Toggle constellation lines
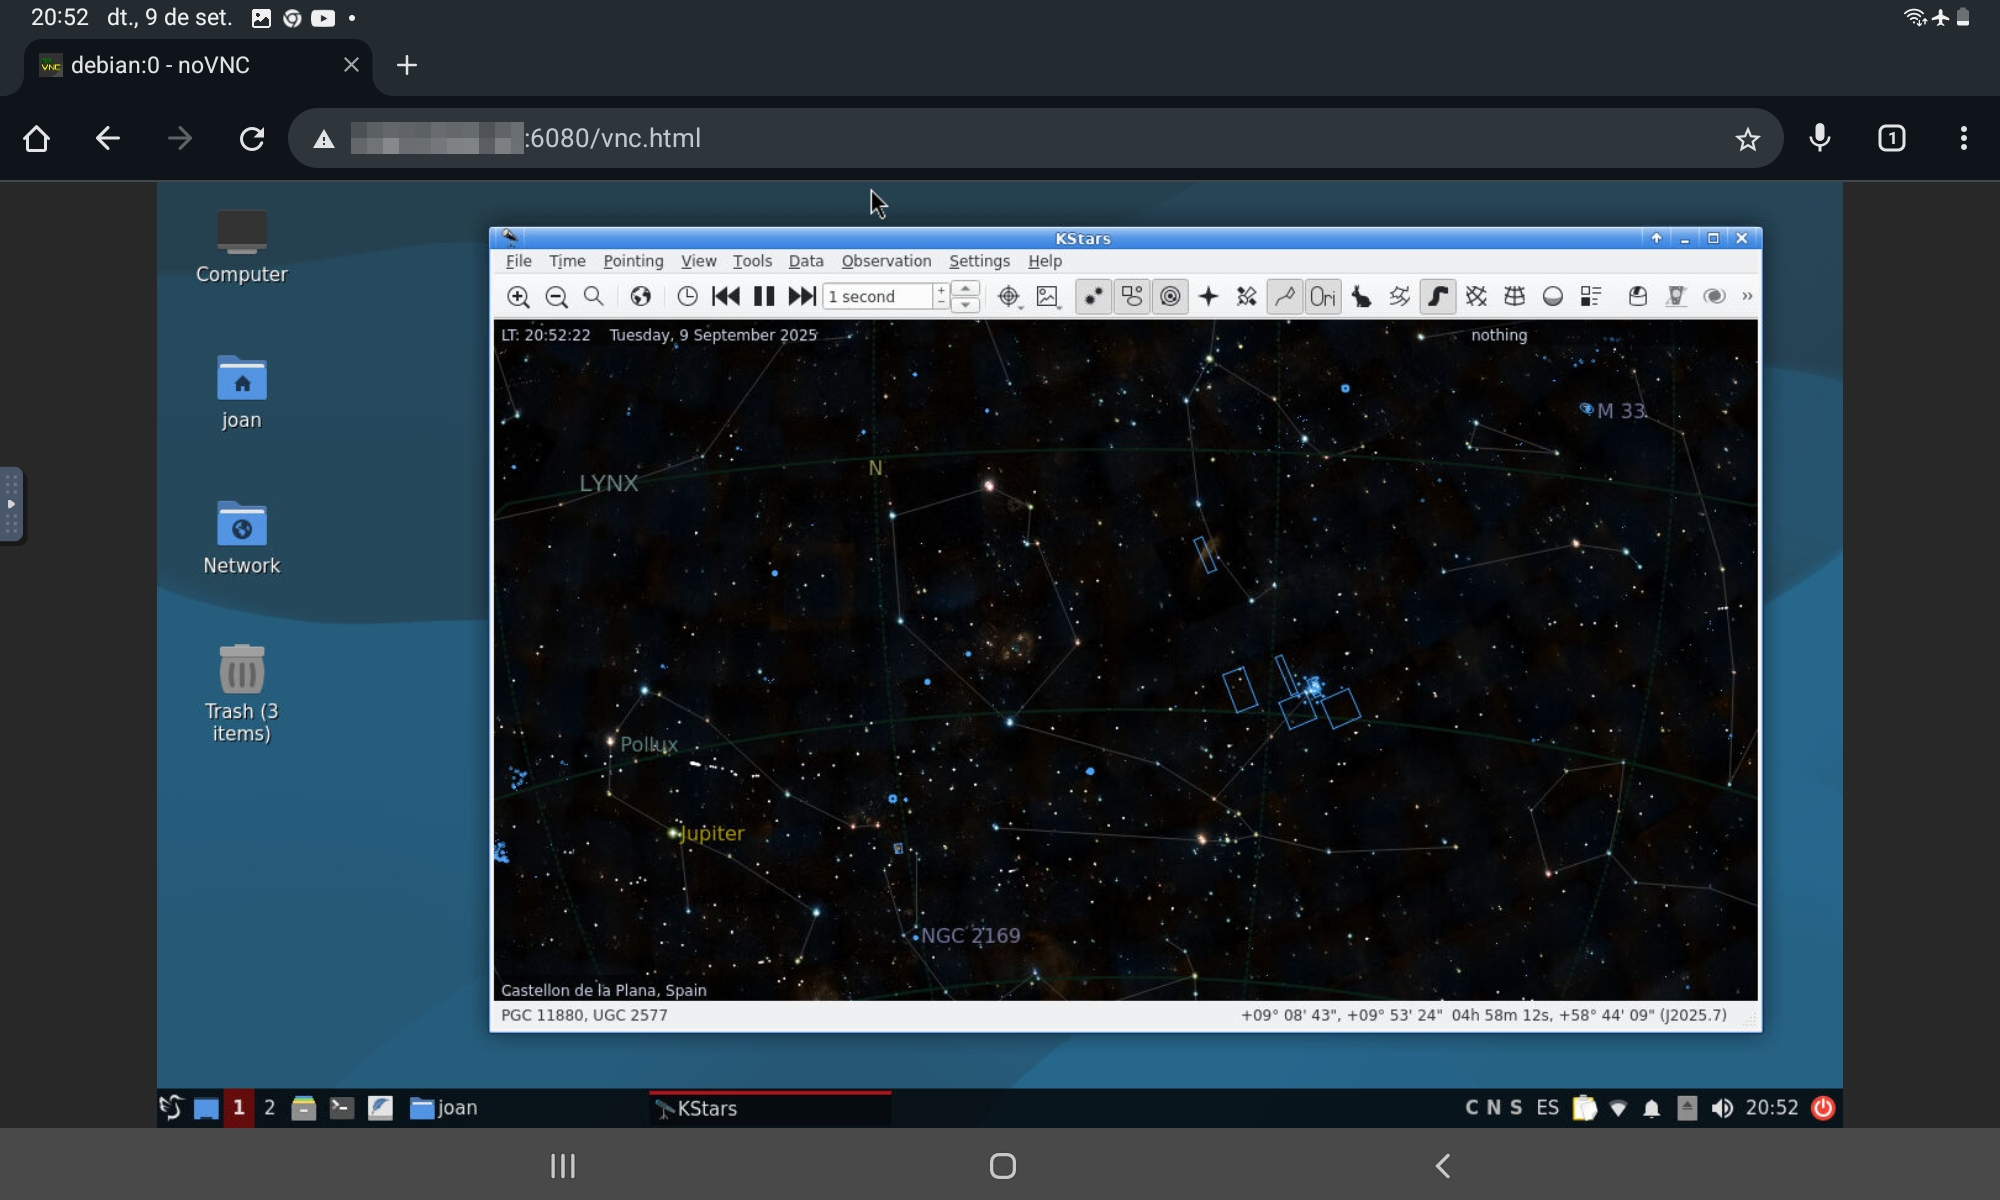The height and width of the screenshot is (1200, 2000). point(1285,296)
